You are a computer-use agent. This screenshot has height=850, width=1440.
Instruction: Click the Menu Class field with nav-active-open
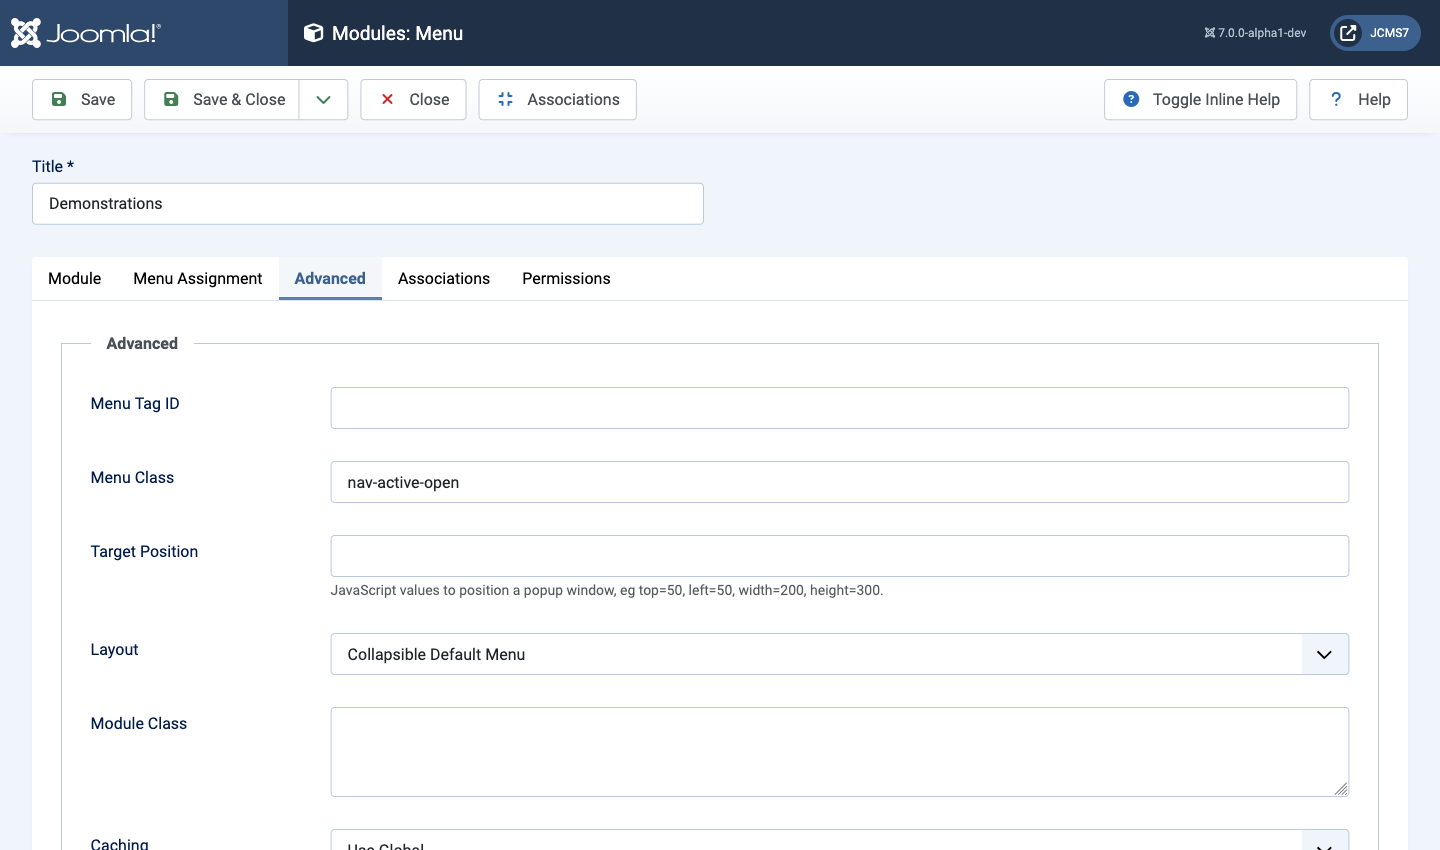click(840, 482)
